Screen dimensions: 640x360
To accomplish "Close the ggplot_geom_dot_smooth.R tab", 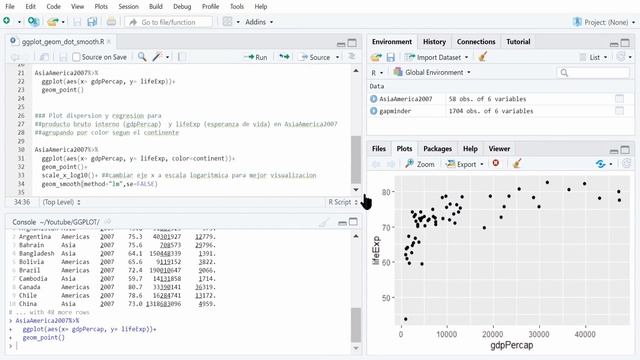I will [x=109, y=42].
